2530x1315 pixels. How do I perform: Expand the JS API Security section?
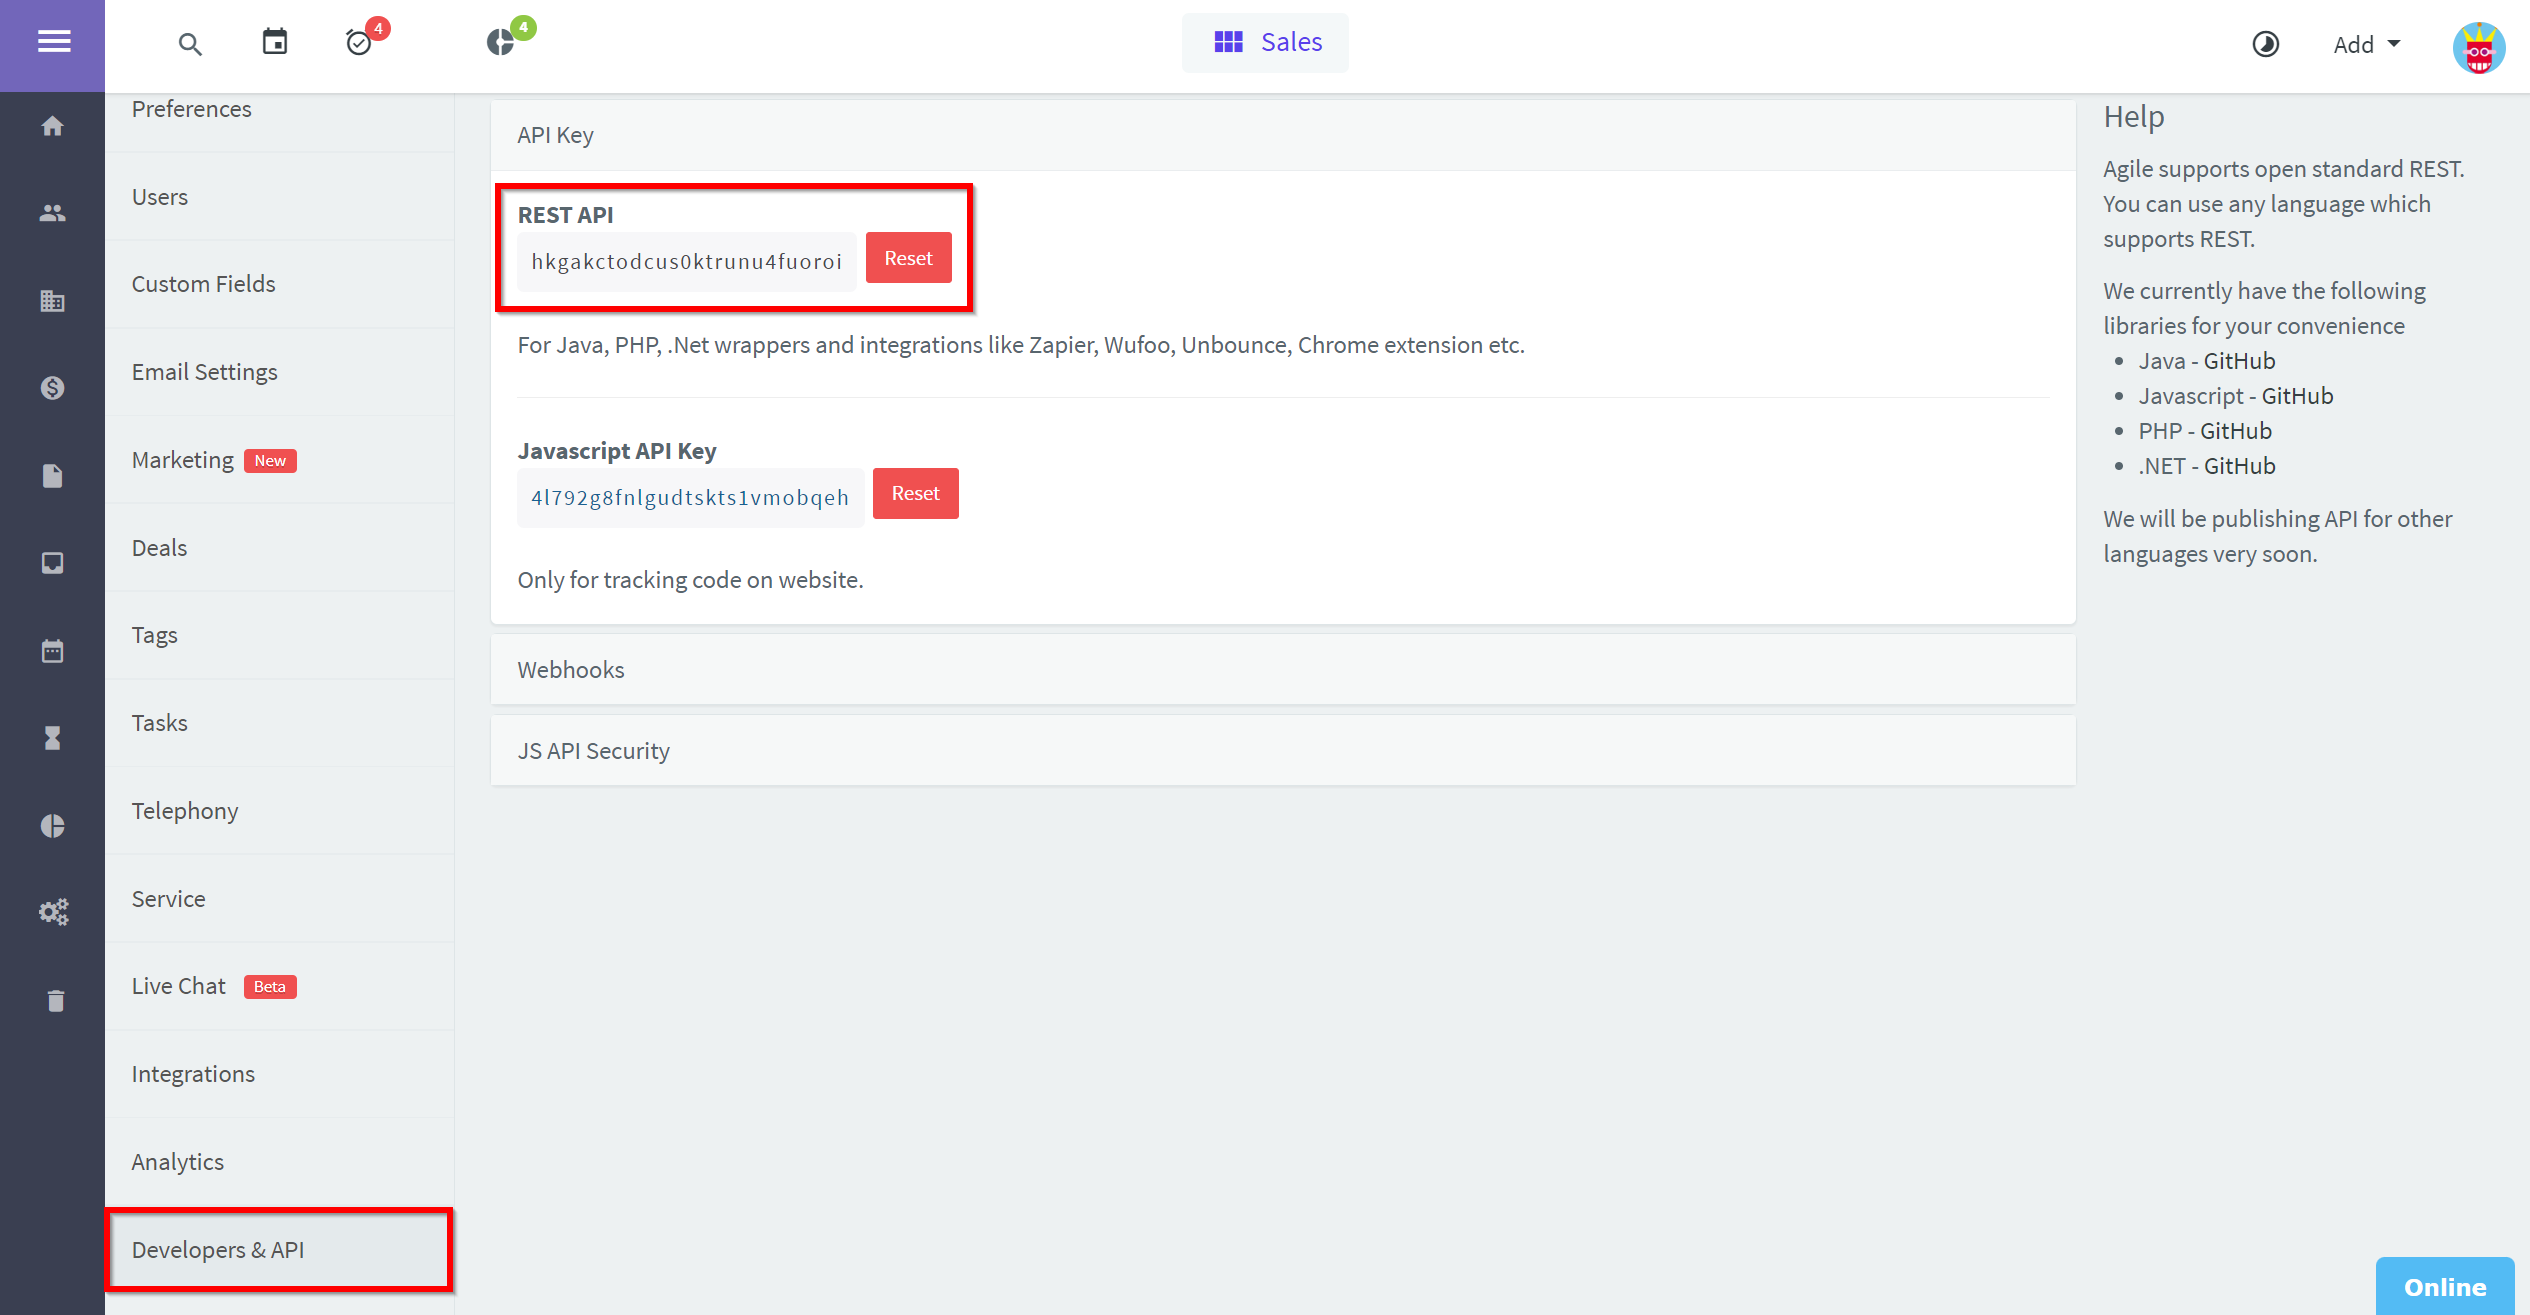point(1283,751)
